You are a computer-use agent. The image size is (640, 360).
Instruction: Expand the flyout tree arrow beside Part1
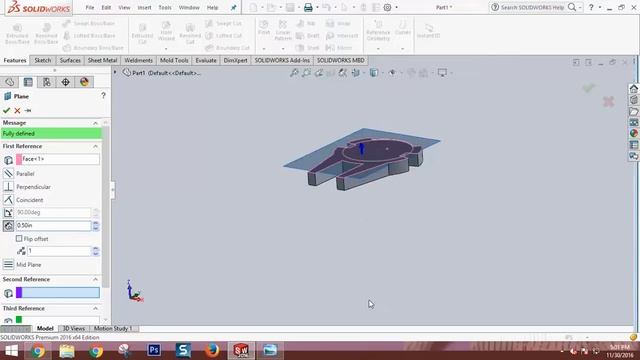click(115, 73)
